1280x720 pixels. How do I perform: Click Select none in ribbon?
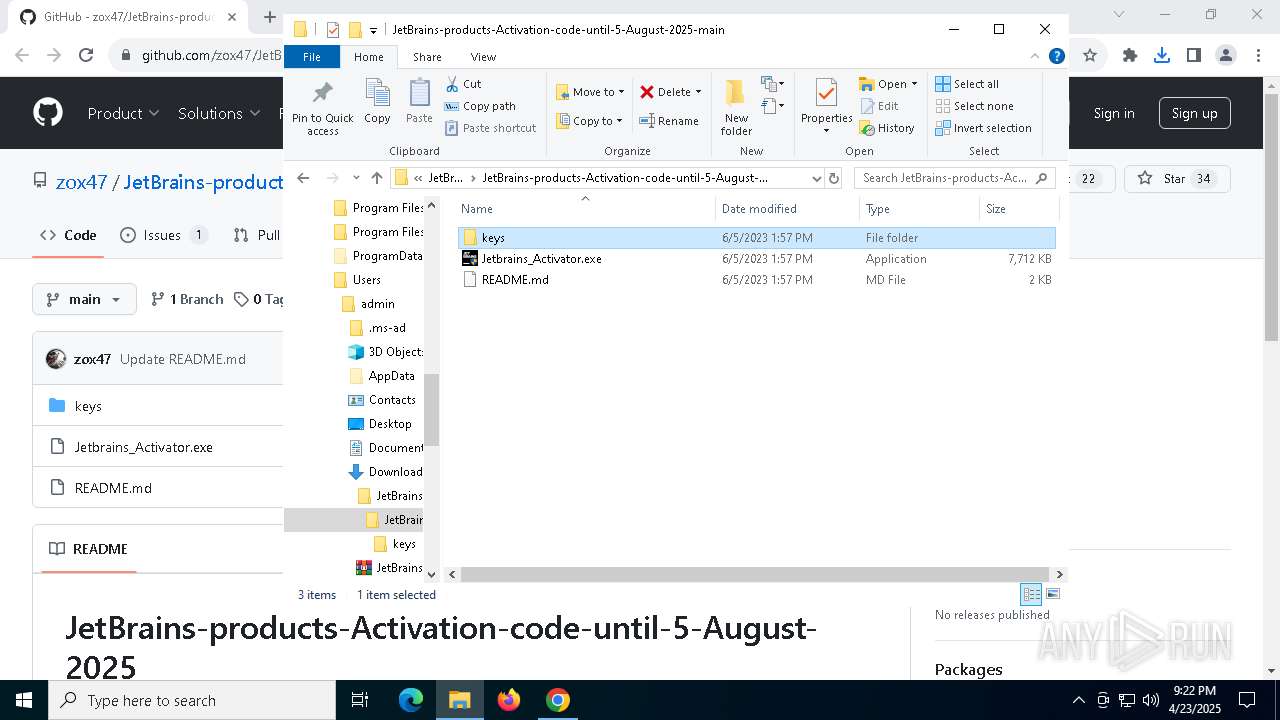click(975, 106)
